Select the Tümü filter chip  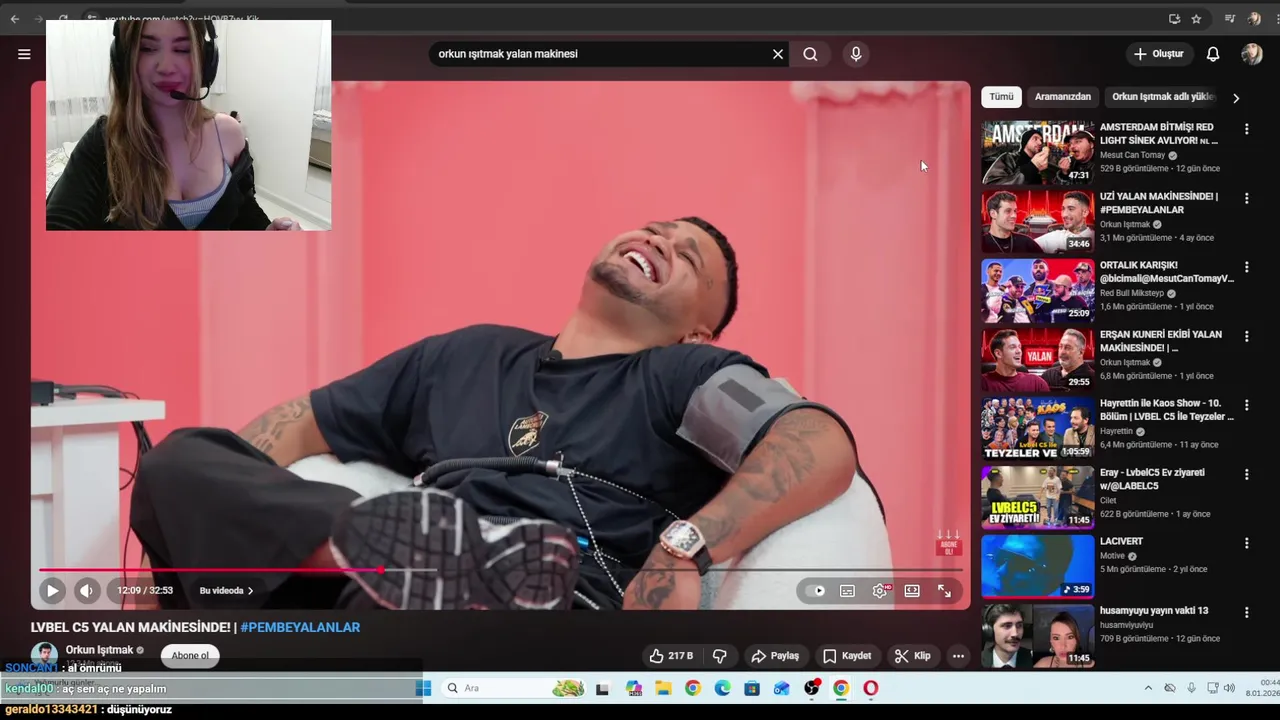click(x=1001, y=97)
